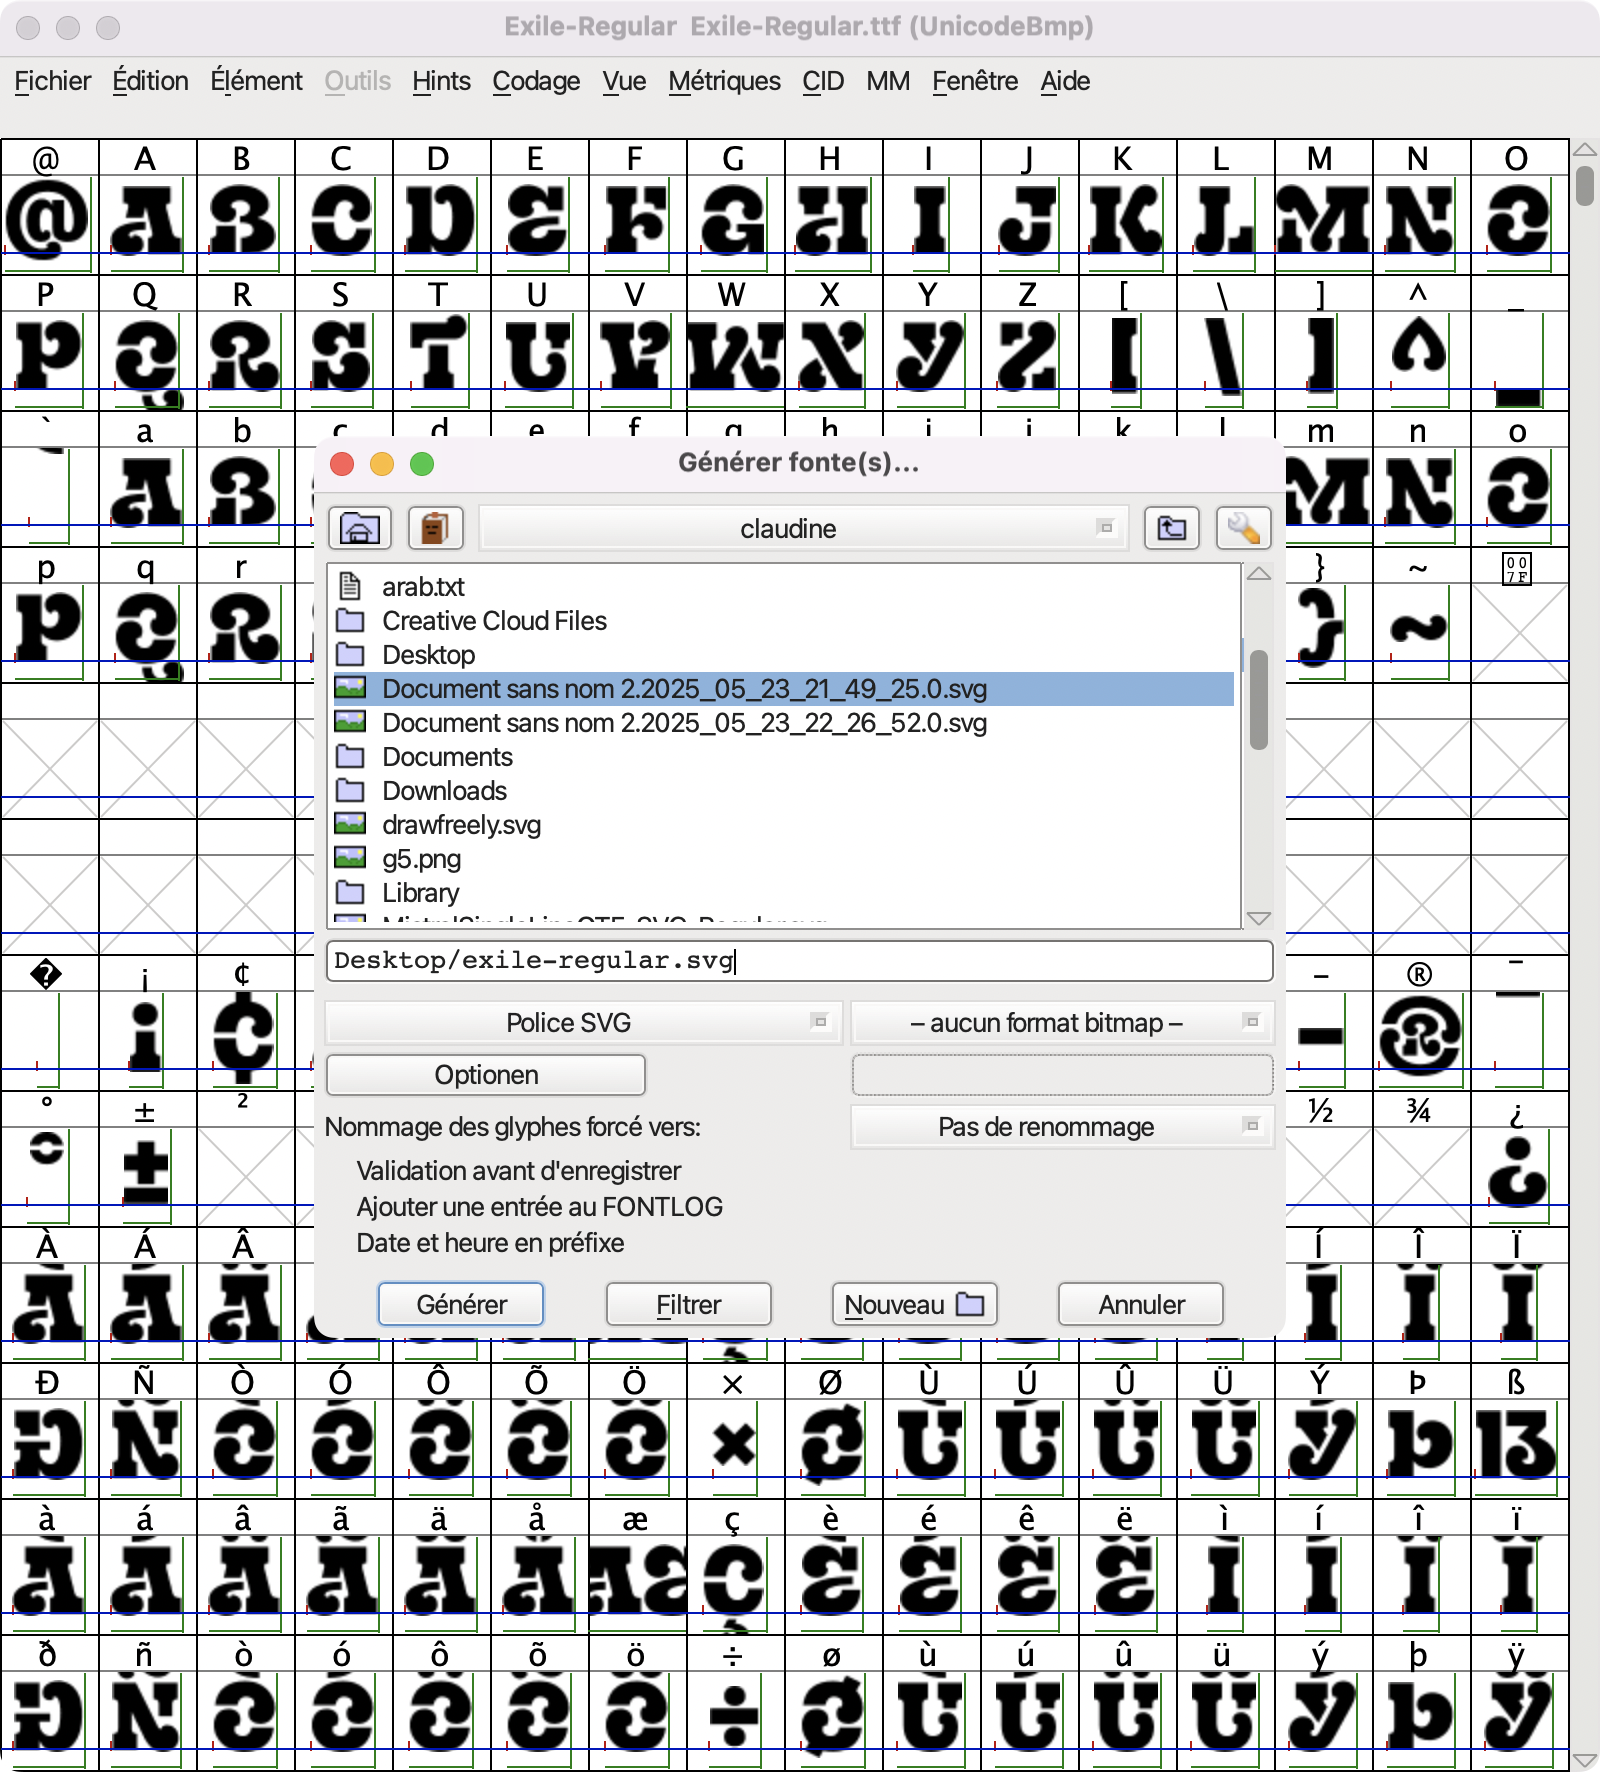Select the inverted question mark ¿ glyph

pyautogui.click(x=1519, y=1175)
